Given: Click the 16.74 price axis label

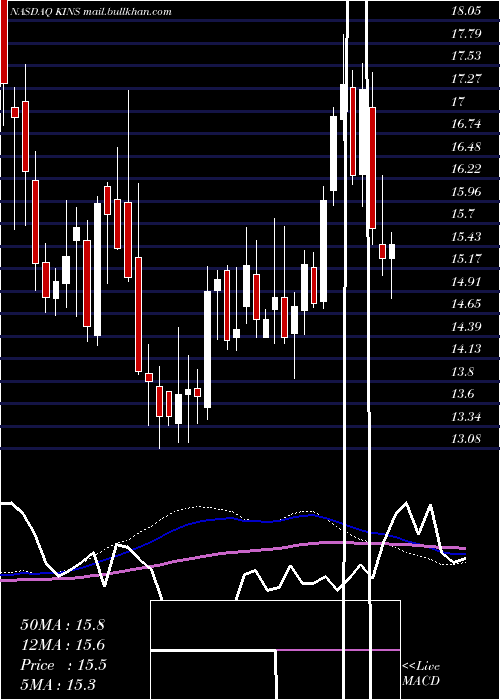Looking at the screenshot, I should 466,124.
